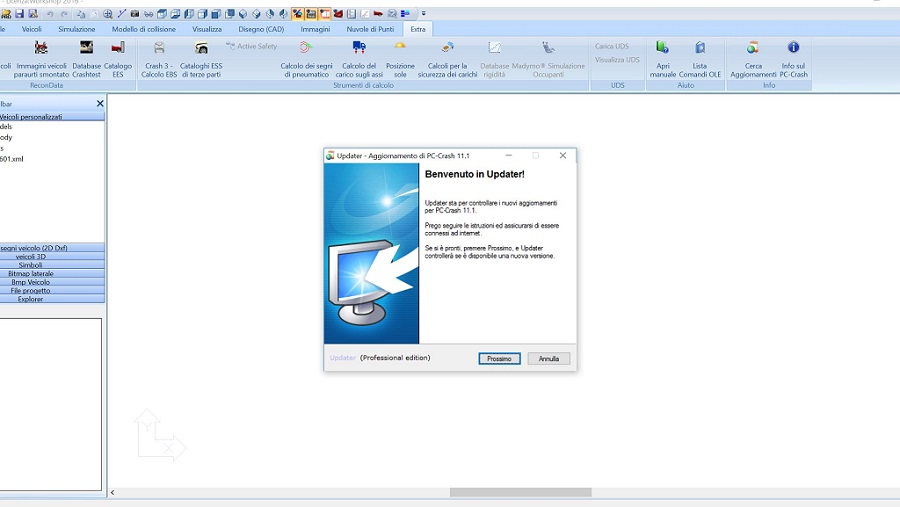The image size is (900, 507).
Task: Close the Updater dialog window
Action: 562,156
